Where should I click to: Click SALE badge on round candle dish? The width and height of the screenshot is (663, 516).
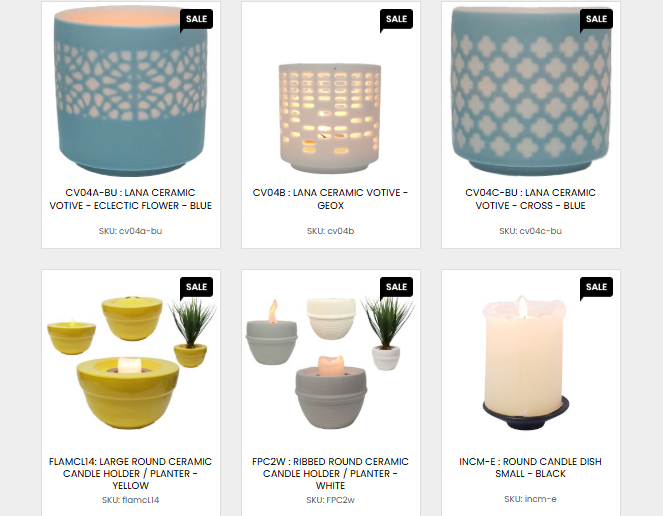coord(596,287)
